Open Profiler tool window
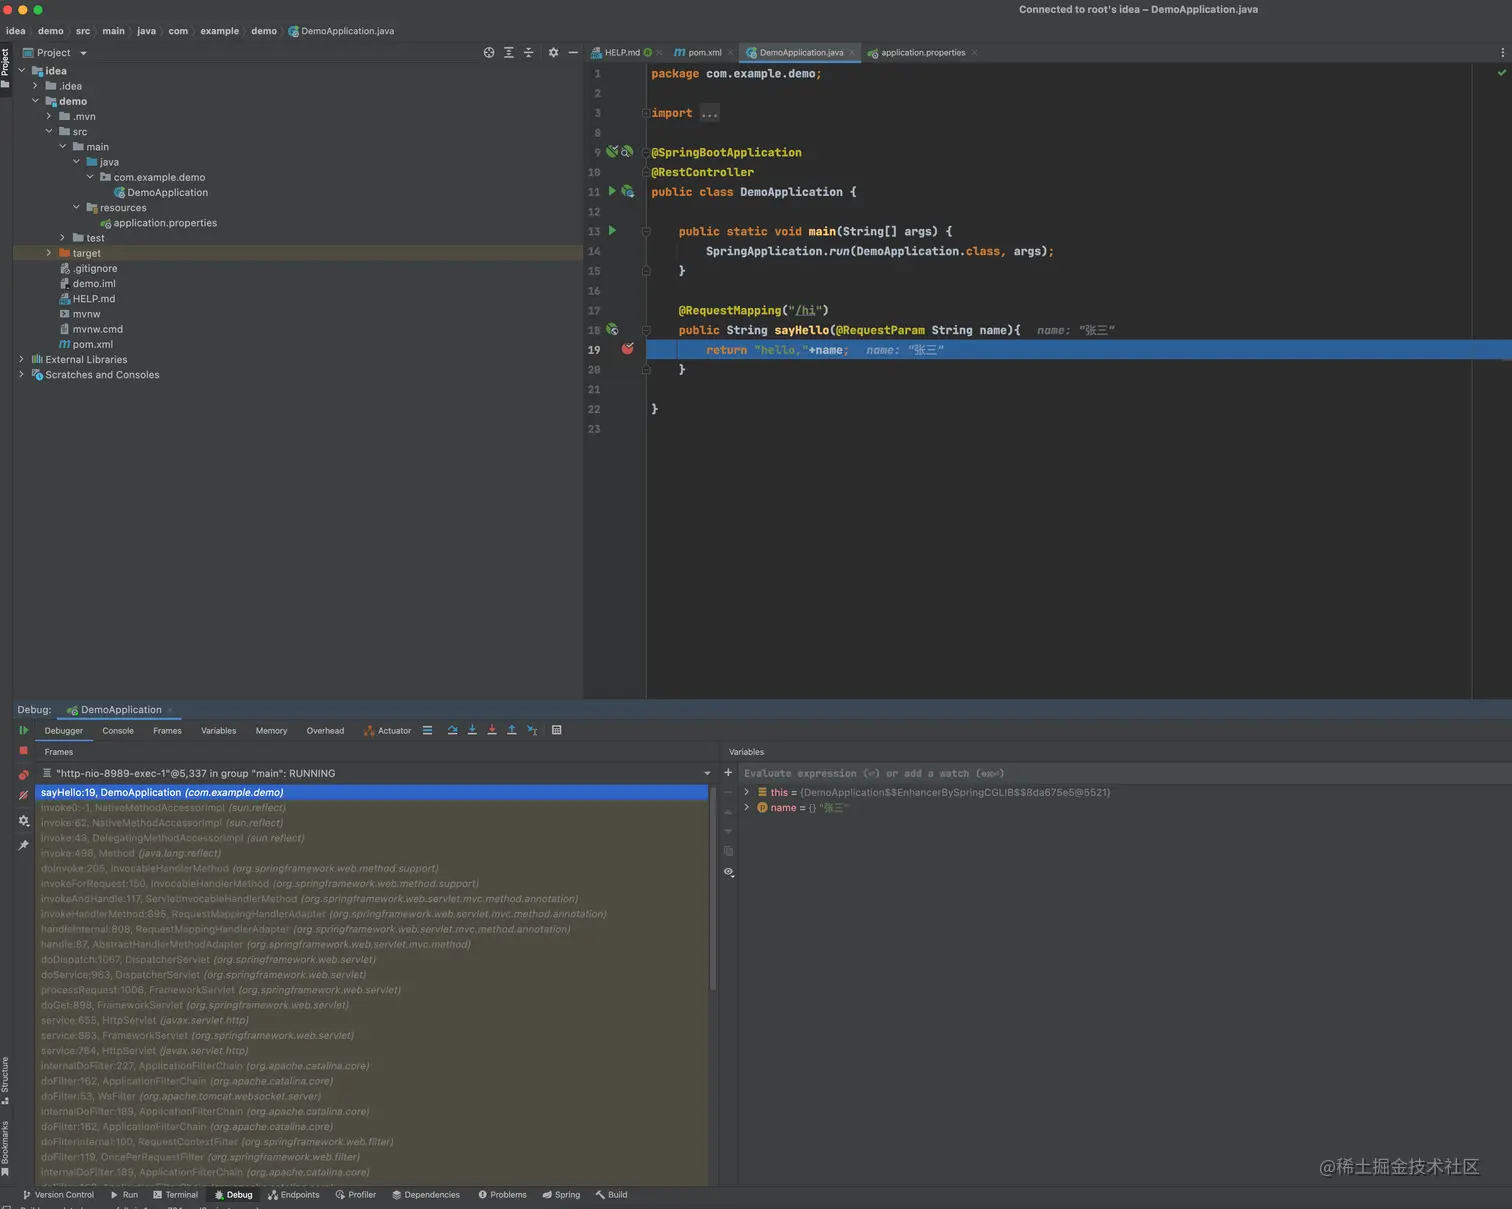The height and width of the screenshot is (1209, 1512). pyautogui.click(x=356, y=1195)
